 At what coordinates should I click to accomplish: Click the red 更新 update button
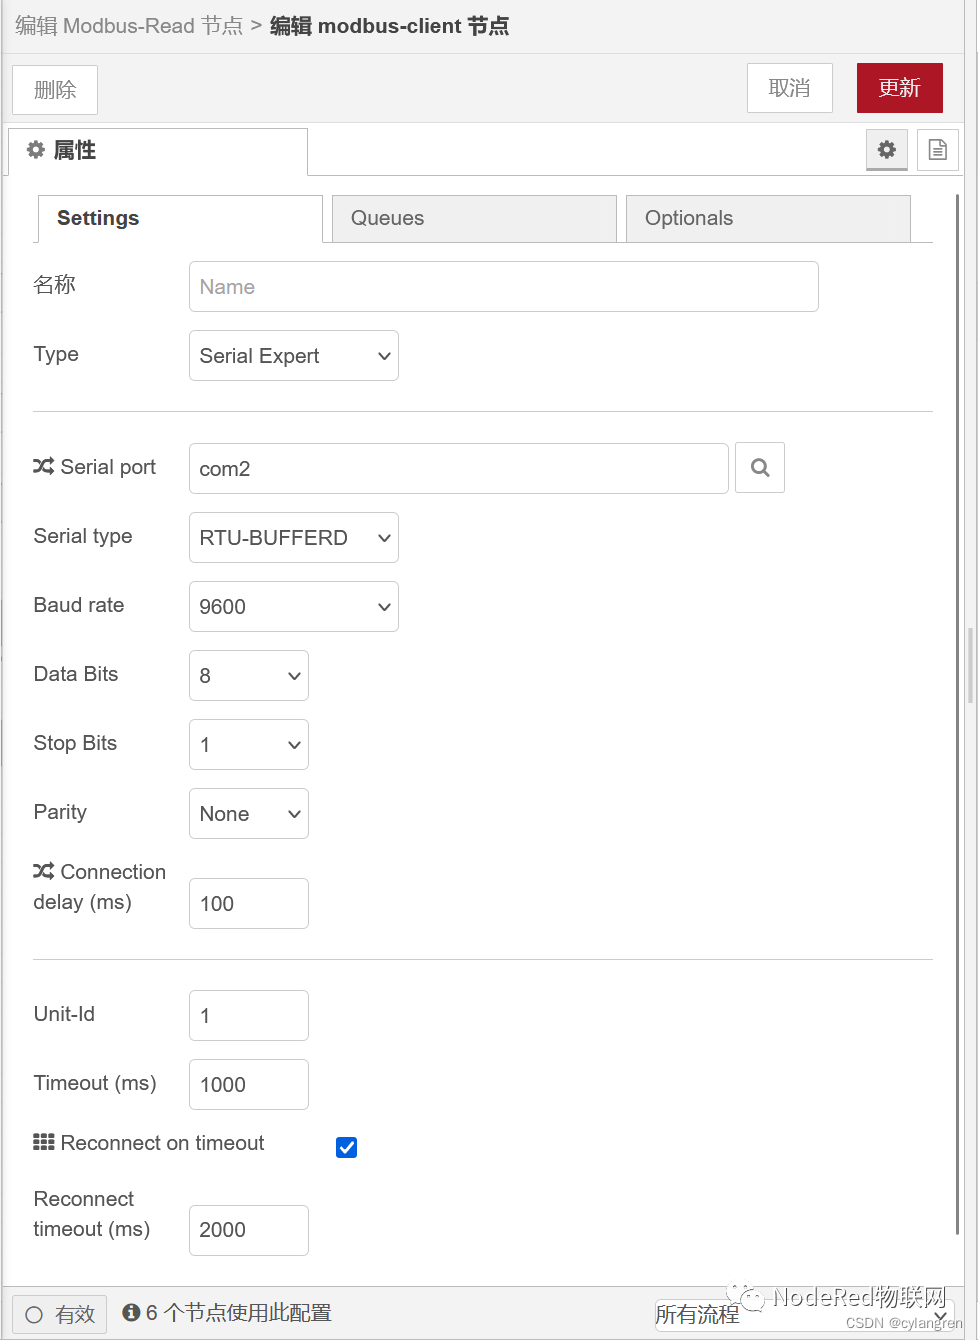pos(900,88)
